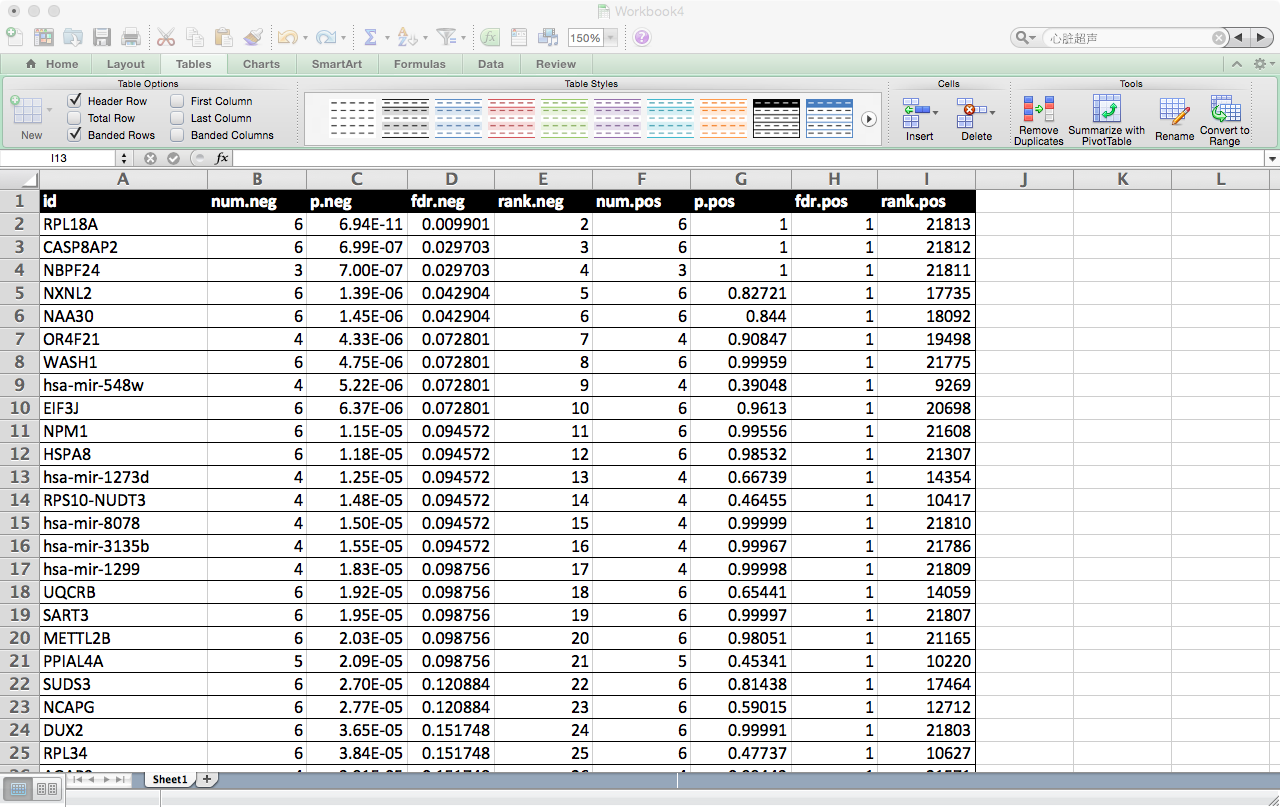Expand more table styles arrow
This screenshot has width=1280, height=807.
point(869,119)
